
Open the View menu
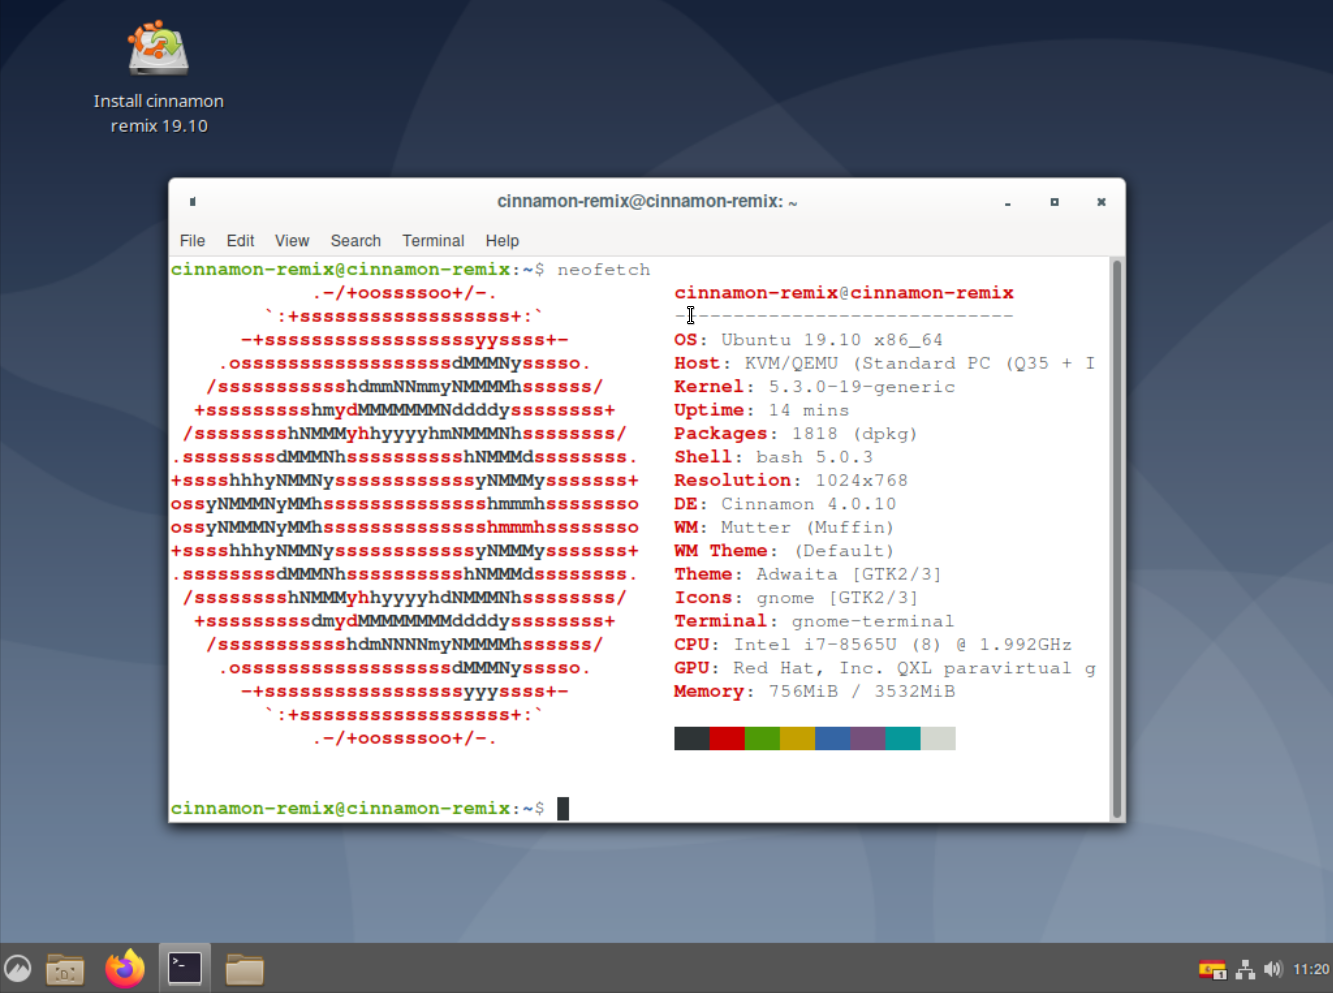[x=292, y=241]
